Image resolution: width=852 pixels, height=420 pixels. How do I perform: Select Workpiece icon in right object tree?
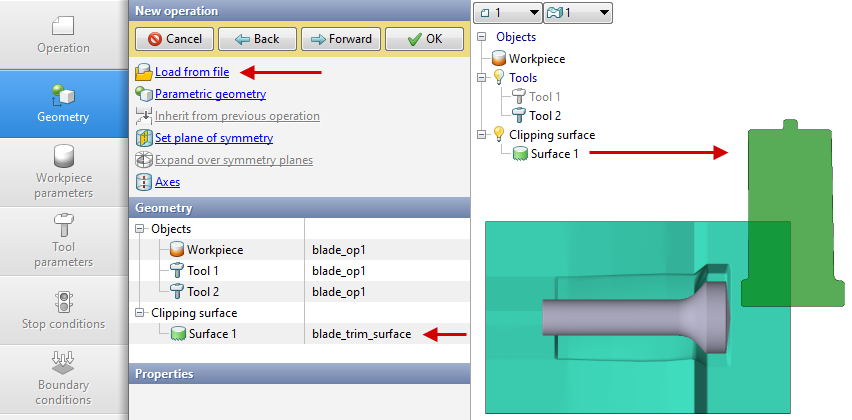[499, 59]
